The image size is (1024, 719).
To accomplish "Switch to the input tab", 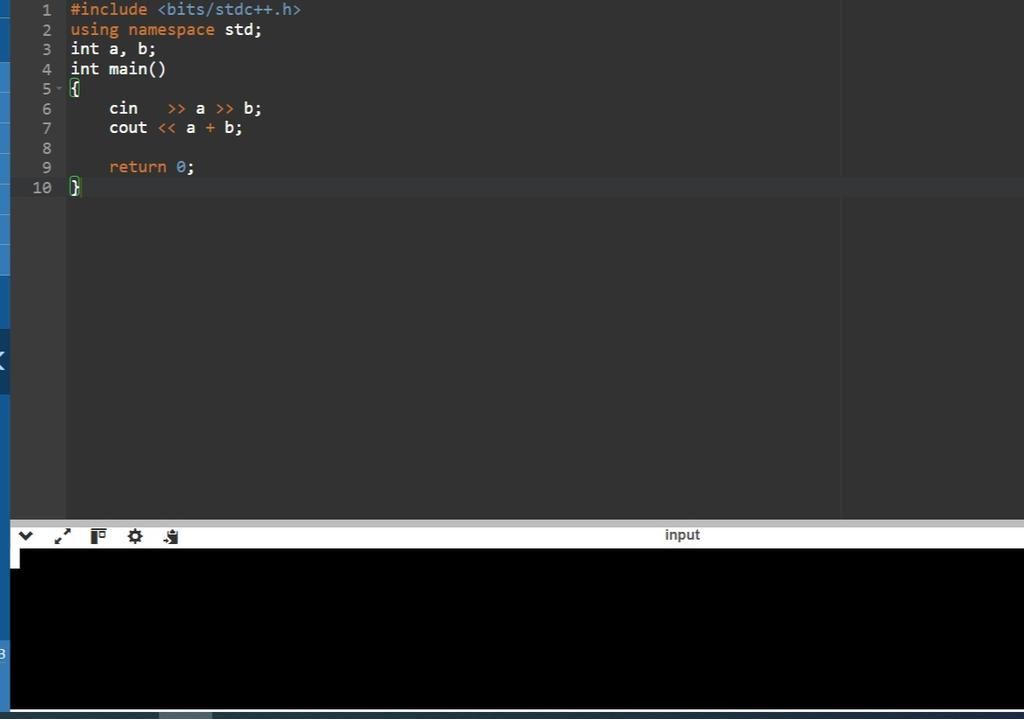I will [682, 534].
